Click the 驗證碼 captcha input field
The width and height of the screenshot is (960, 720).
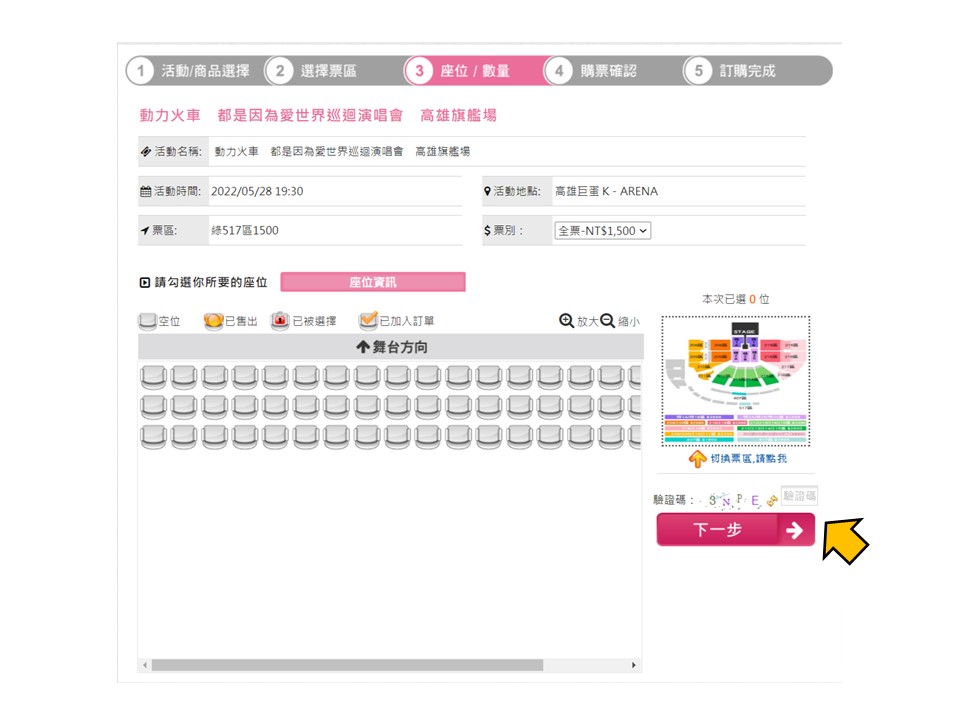799,495
